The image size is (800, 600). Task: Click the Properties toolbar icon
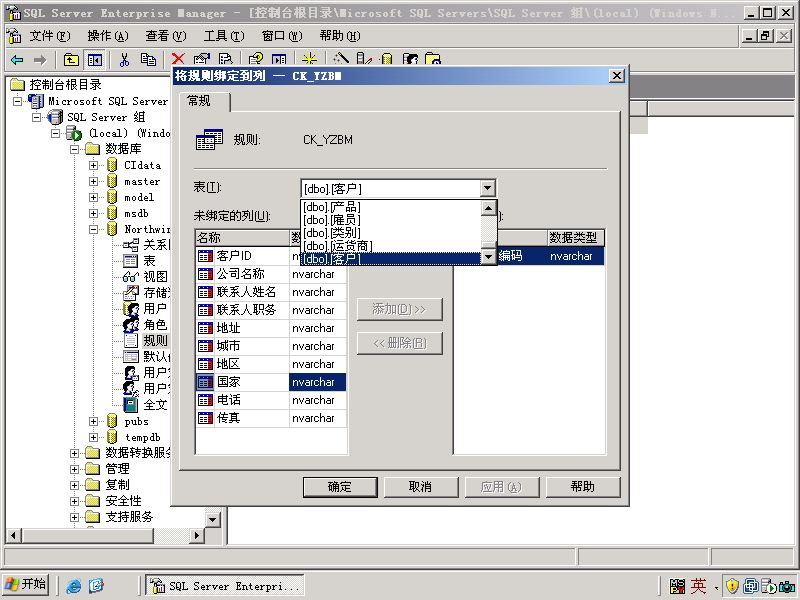202,59
